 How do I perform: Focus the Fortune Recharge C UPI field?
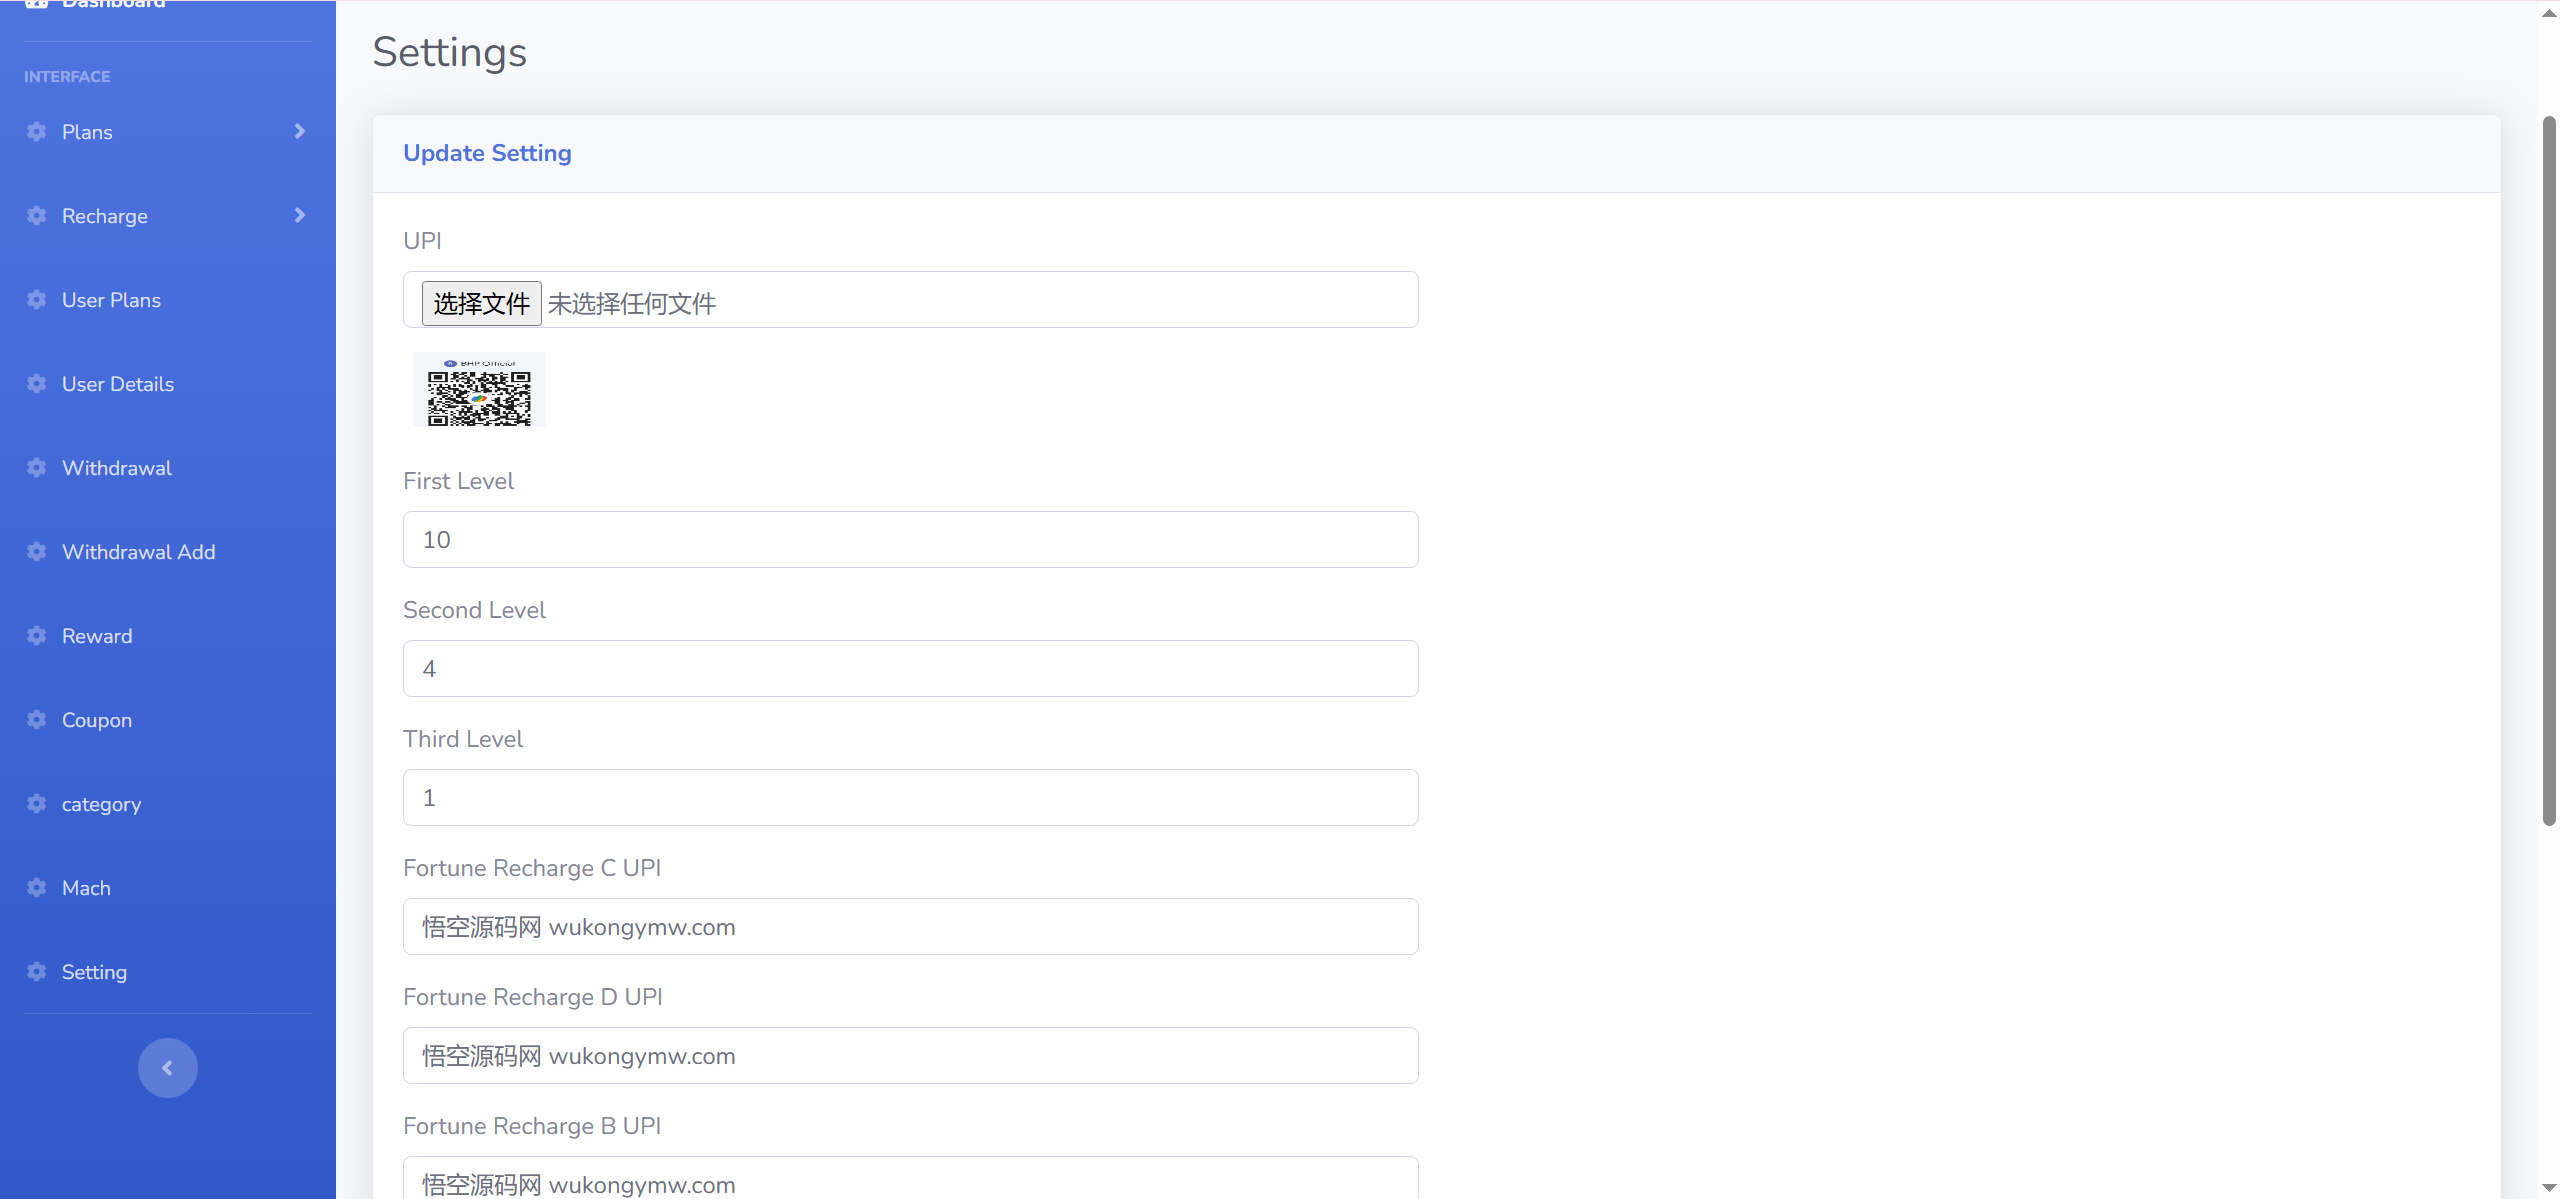tap(910, 927)
